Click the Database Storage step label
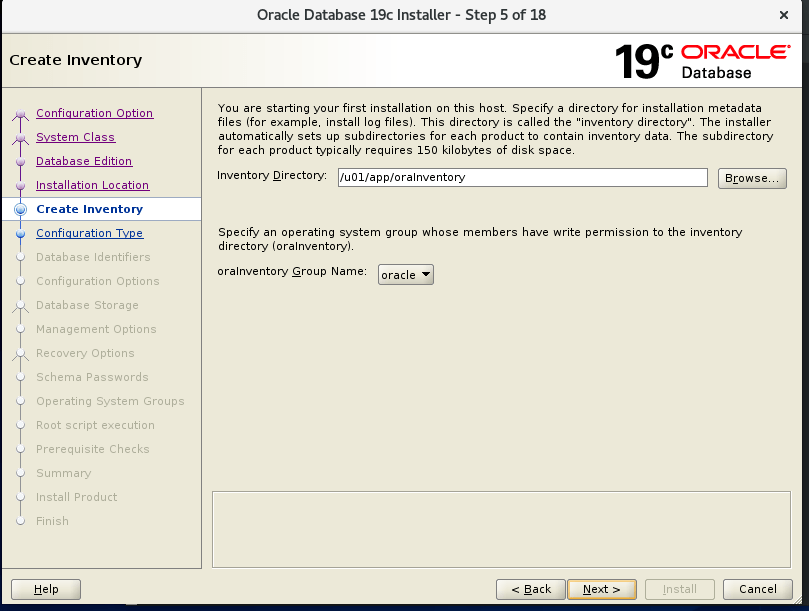The height and width of the screenshot is (611, 809). coord(87,305)
